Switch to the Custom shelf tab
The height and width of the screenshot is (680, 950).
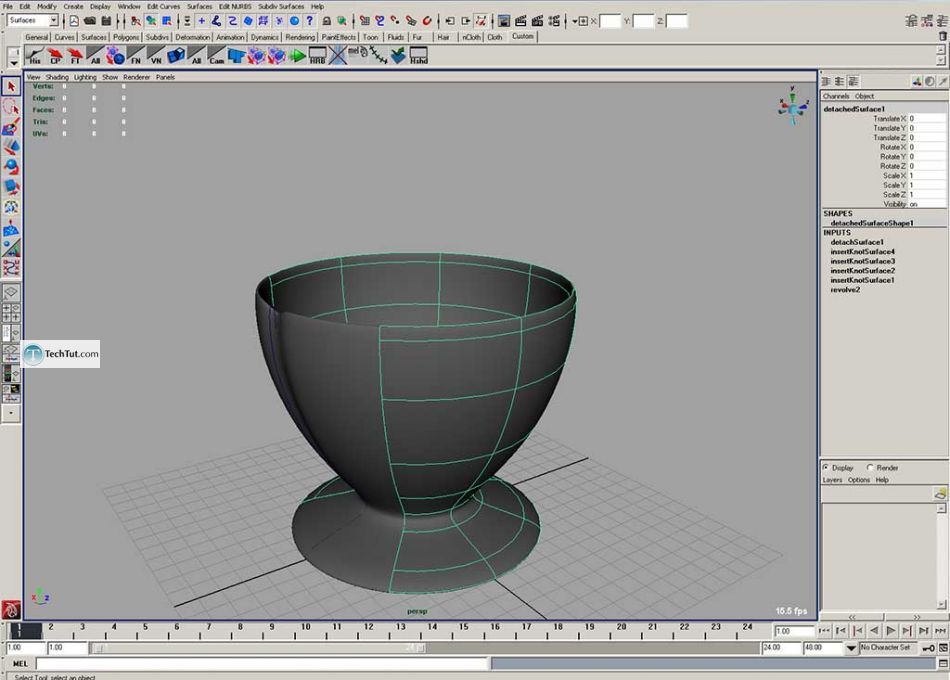522,36
